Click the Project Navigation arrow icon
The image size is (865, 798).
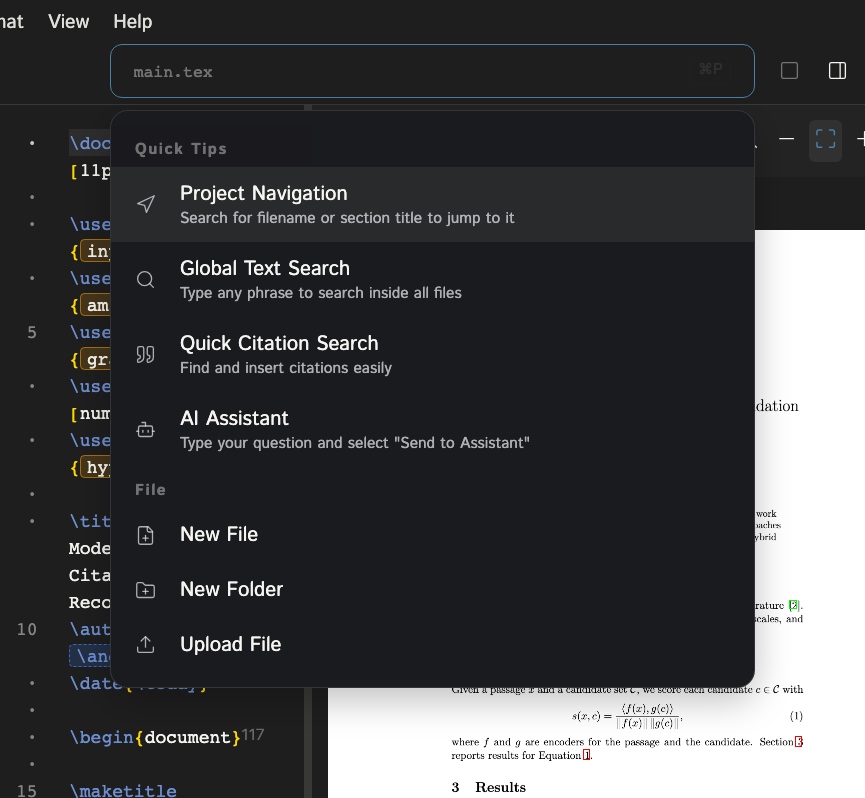[x=146, y=204]
